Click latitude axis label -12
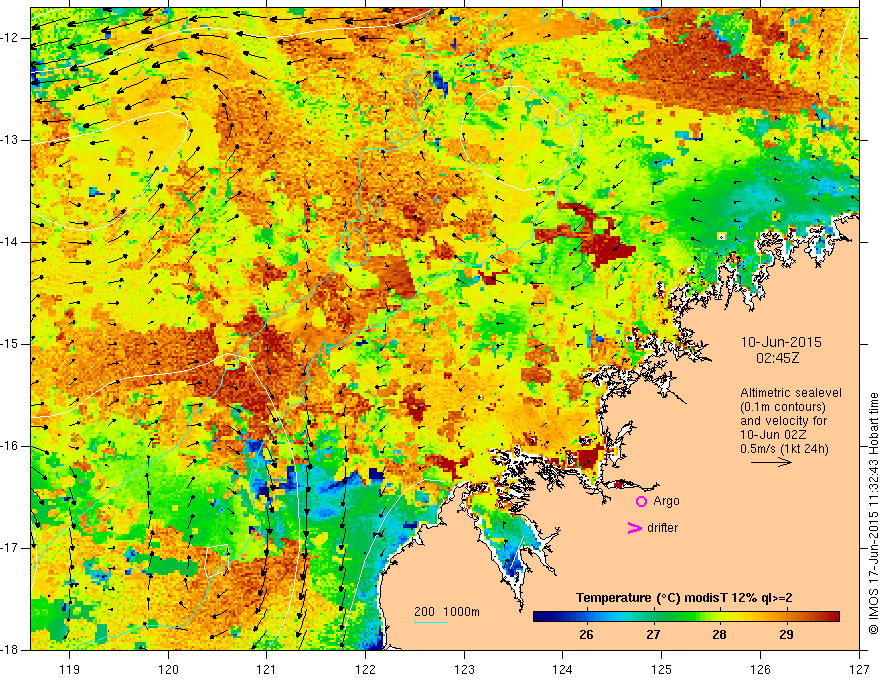Viewport: 880px width, 680px height. coord(10,38)
